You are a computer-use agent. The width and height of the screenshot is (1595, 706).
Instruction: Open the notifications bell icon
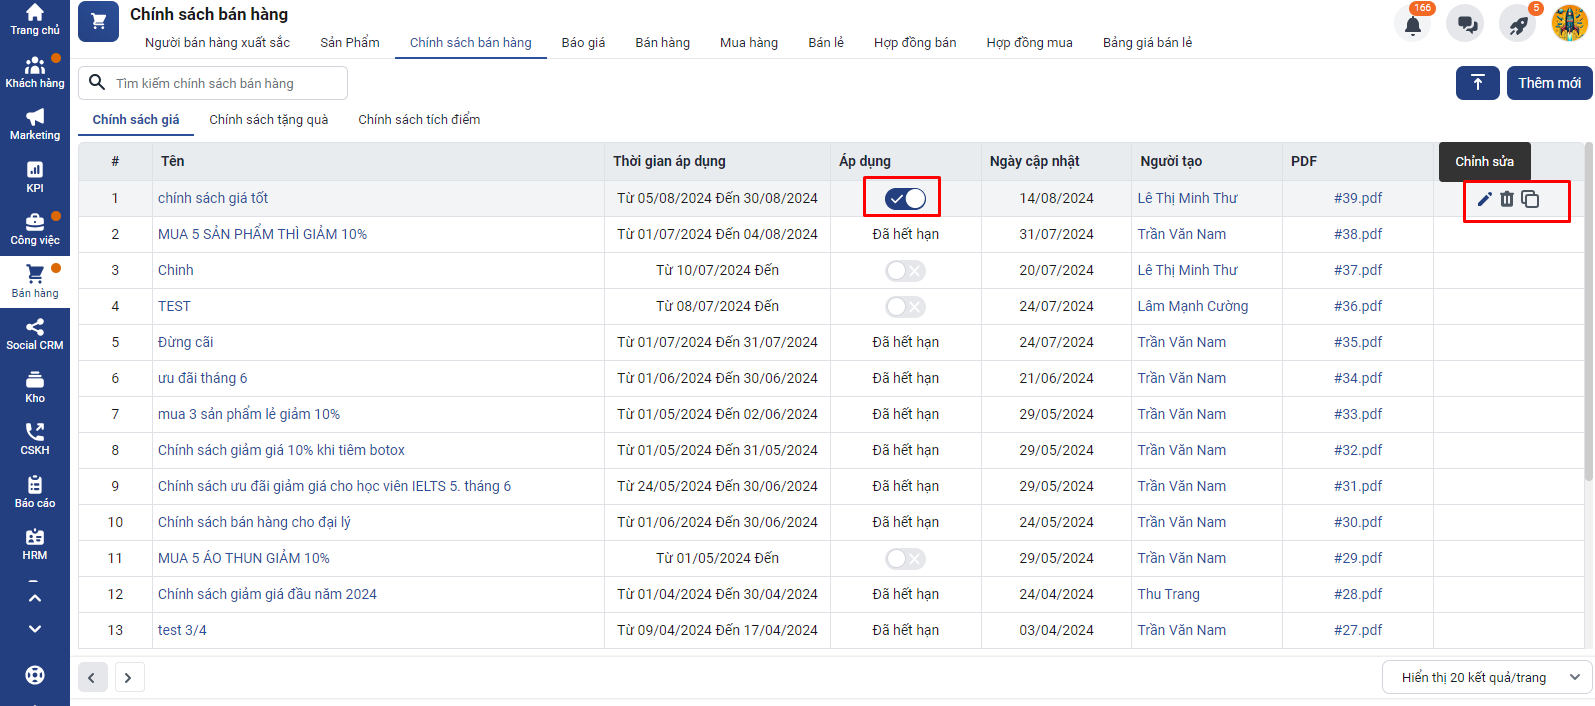click(1412, 24)
